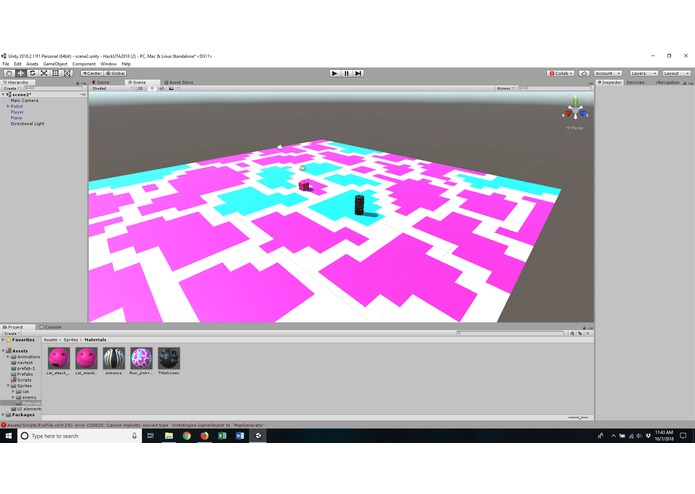This screenshot has height=494, width=695.
Task: Select the Scripts folder in Project
Action: [x=21, y=380]
